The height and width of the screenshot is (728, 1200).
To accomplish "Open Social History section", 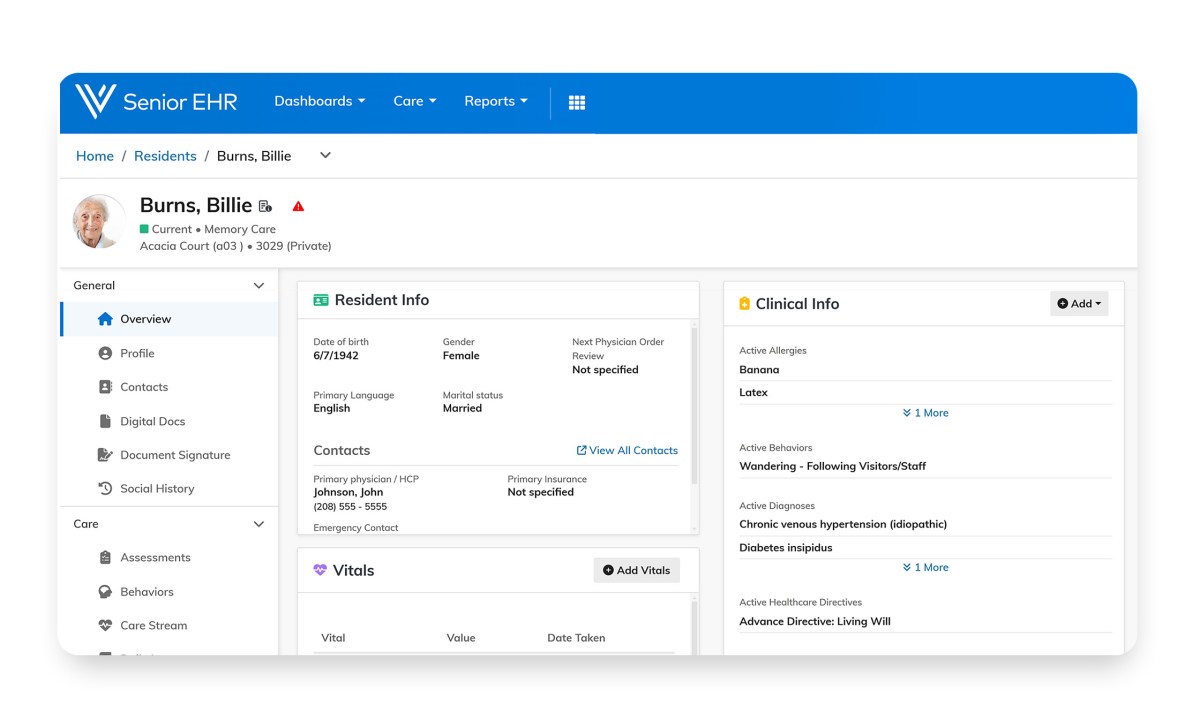I will [157, 489].
